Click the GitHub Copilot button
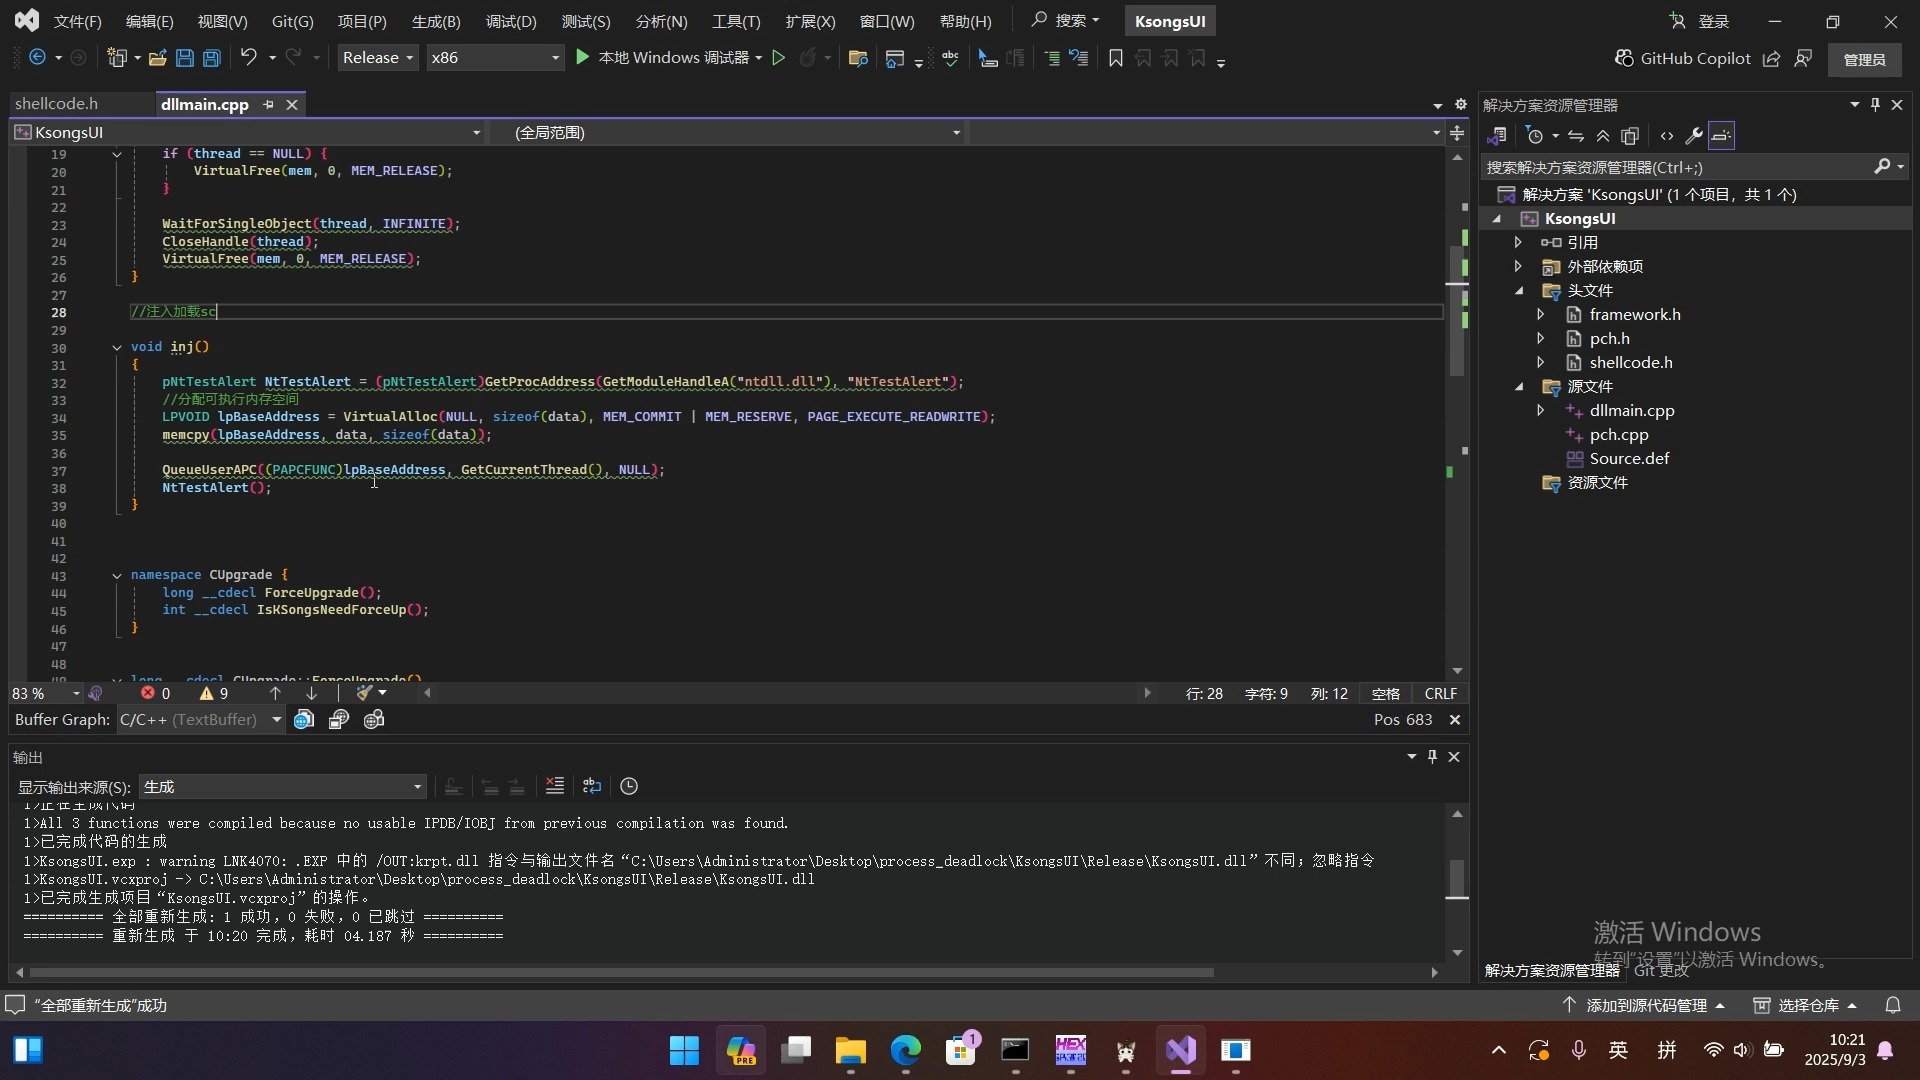Image resolution: width=1920 pixels, height=1080 pixels. [1683, 58]
